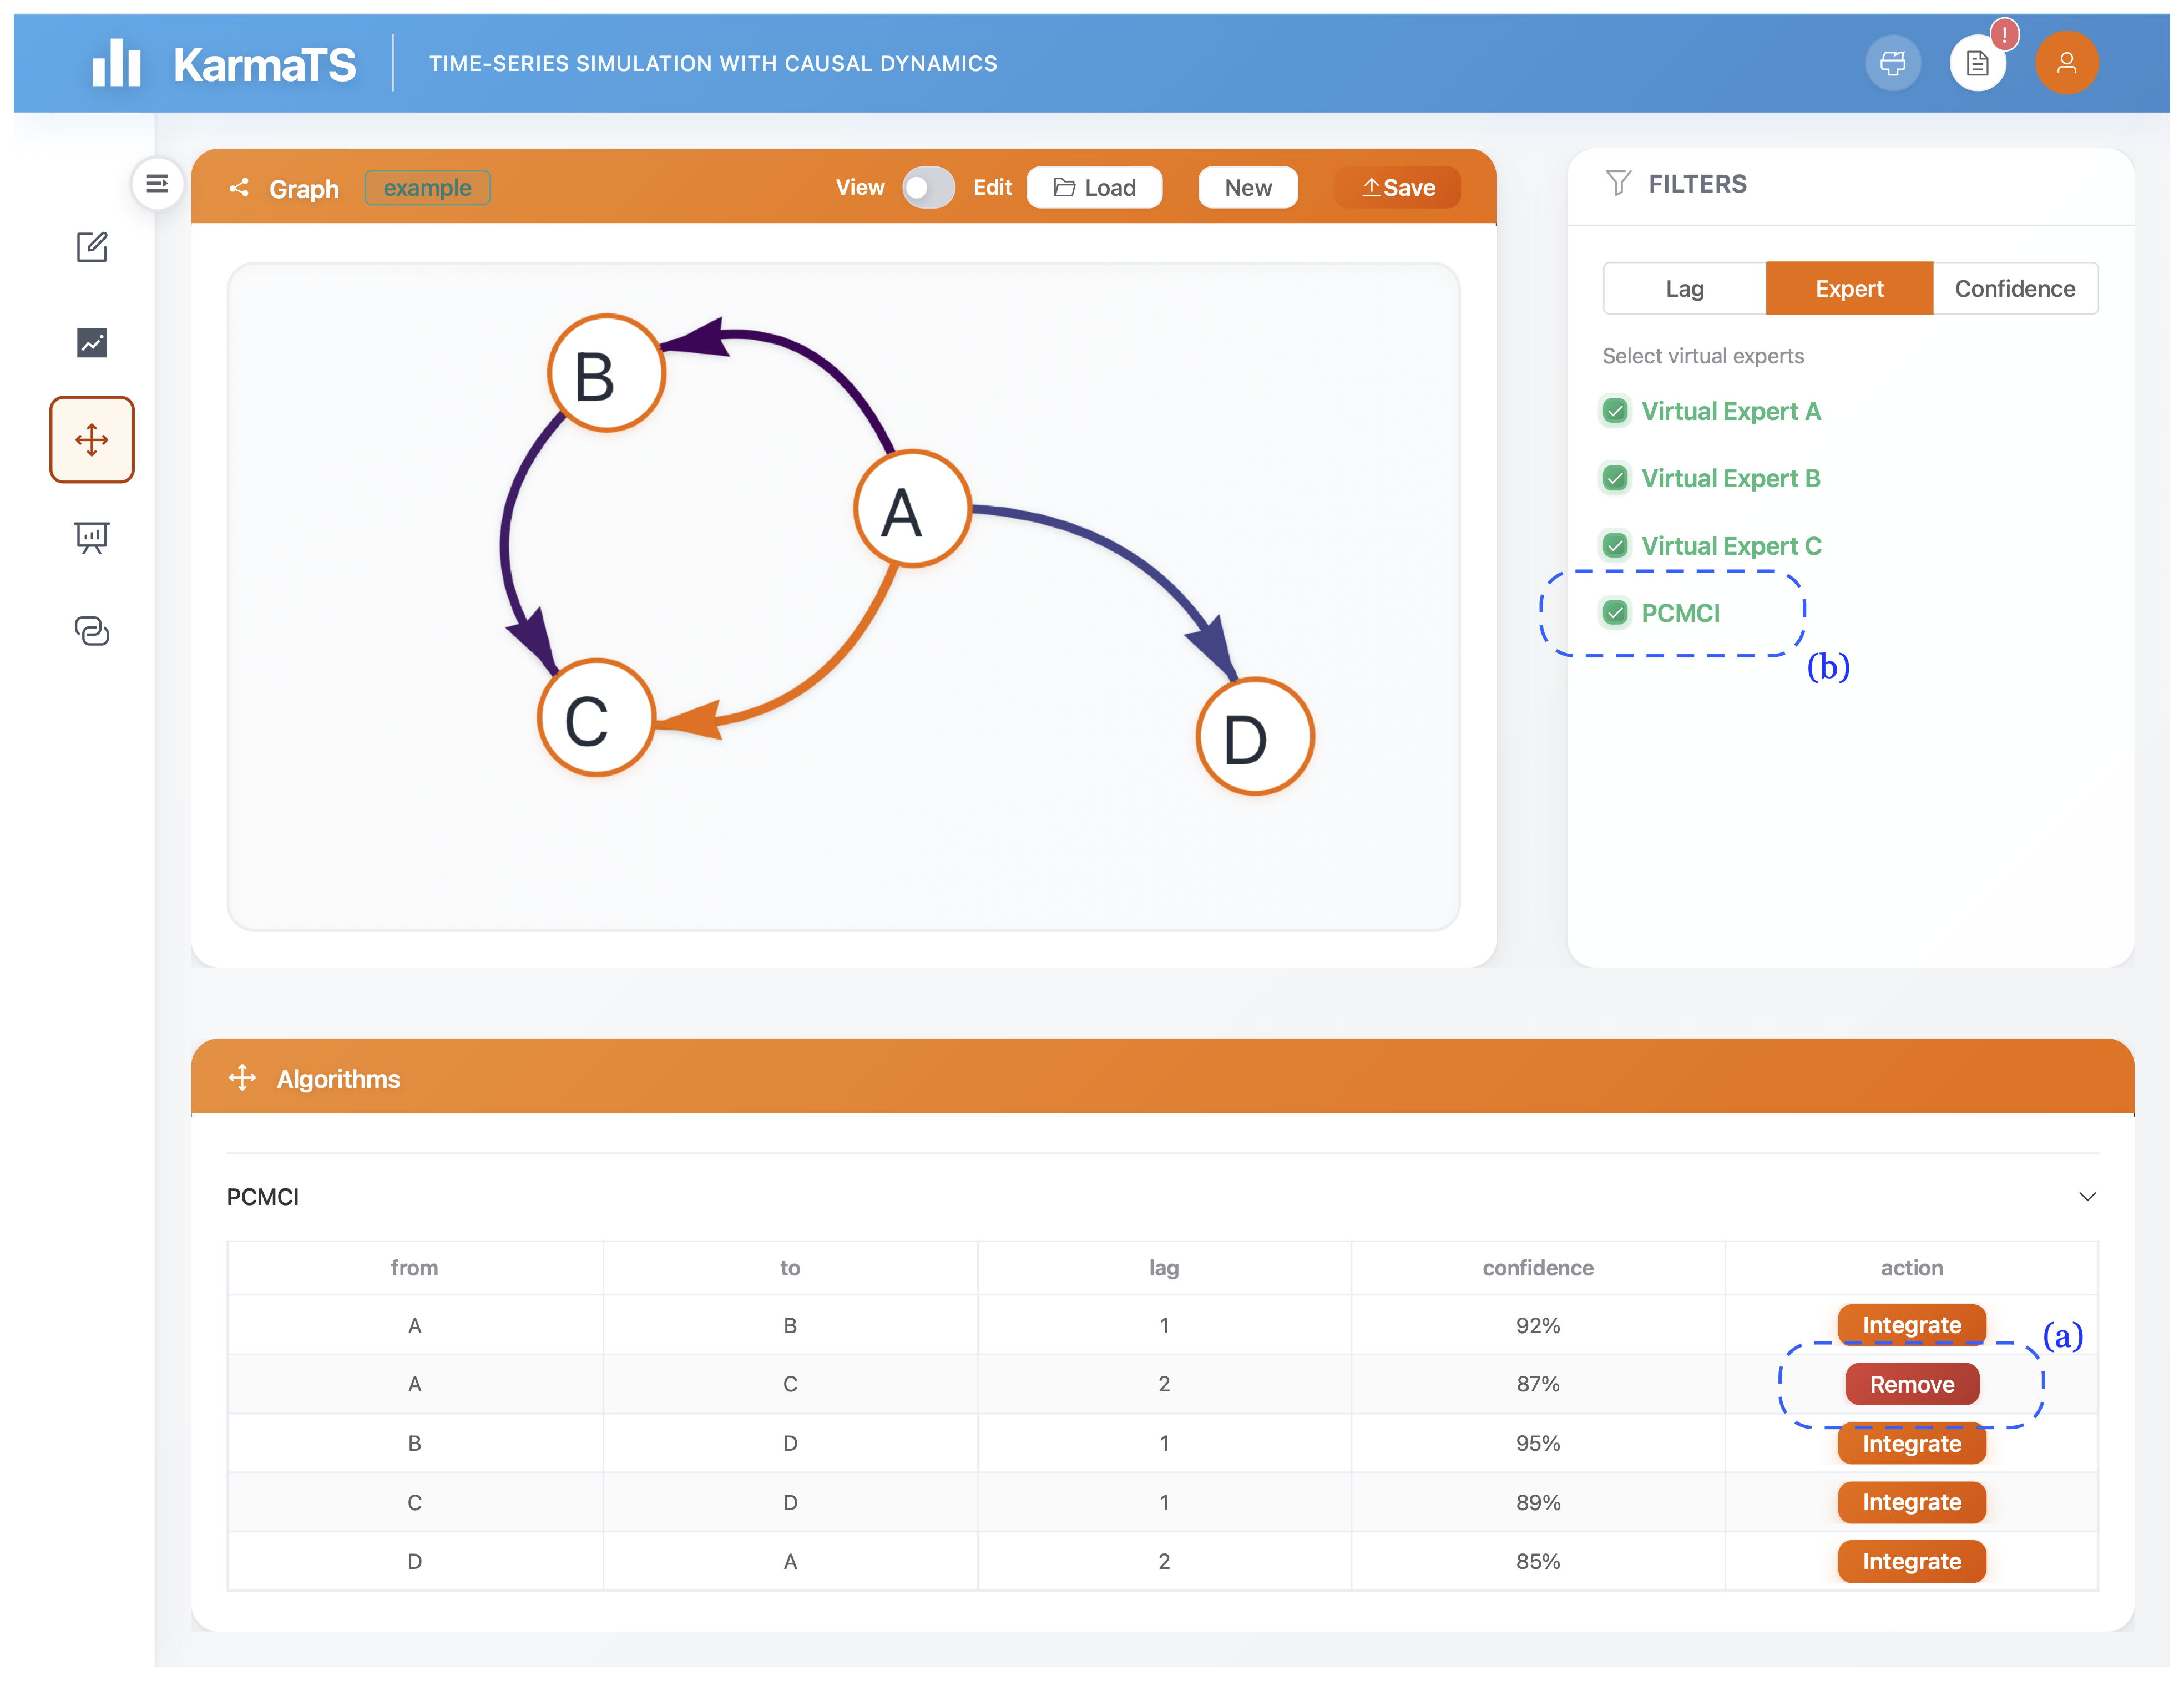The width and height of the screenshot is (2184, 1681).
Task: Open the linked chain sidebar icon
Action: tap(92, 631)
